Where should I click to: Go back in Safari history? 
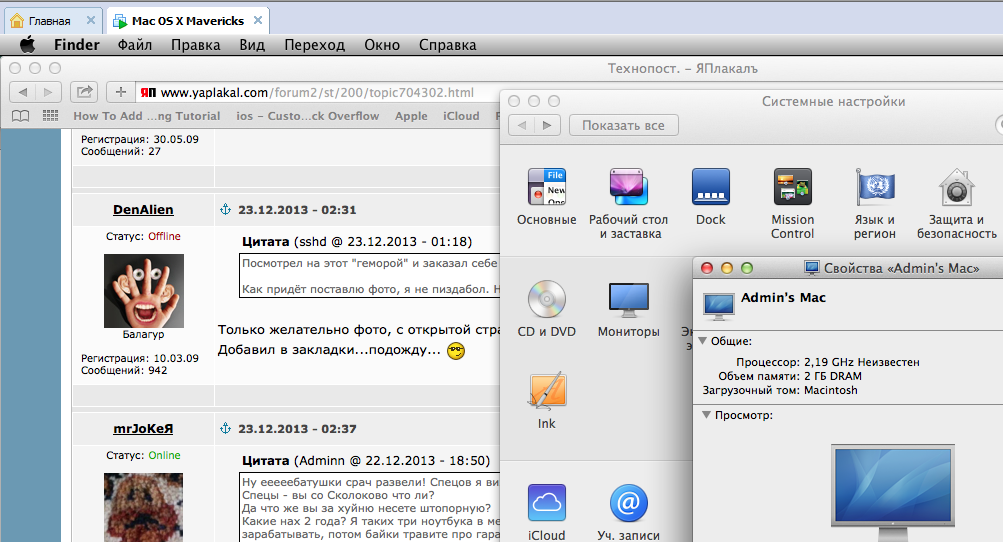(x=22, y=92)
